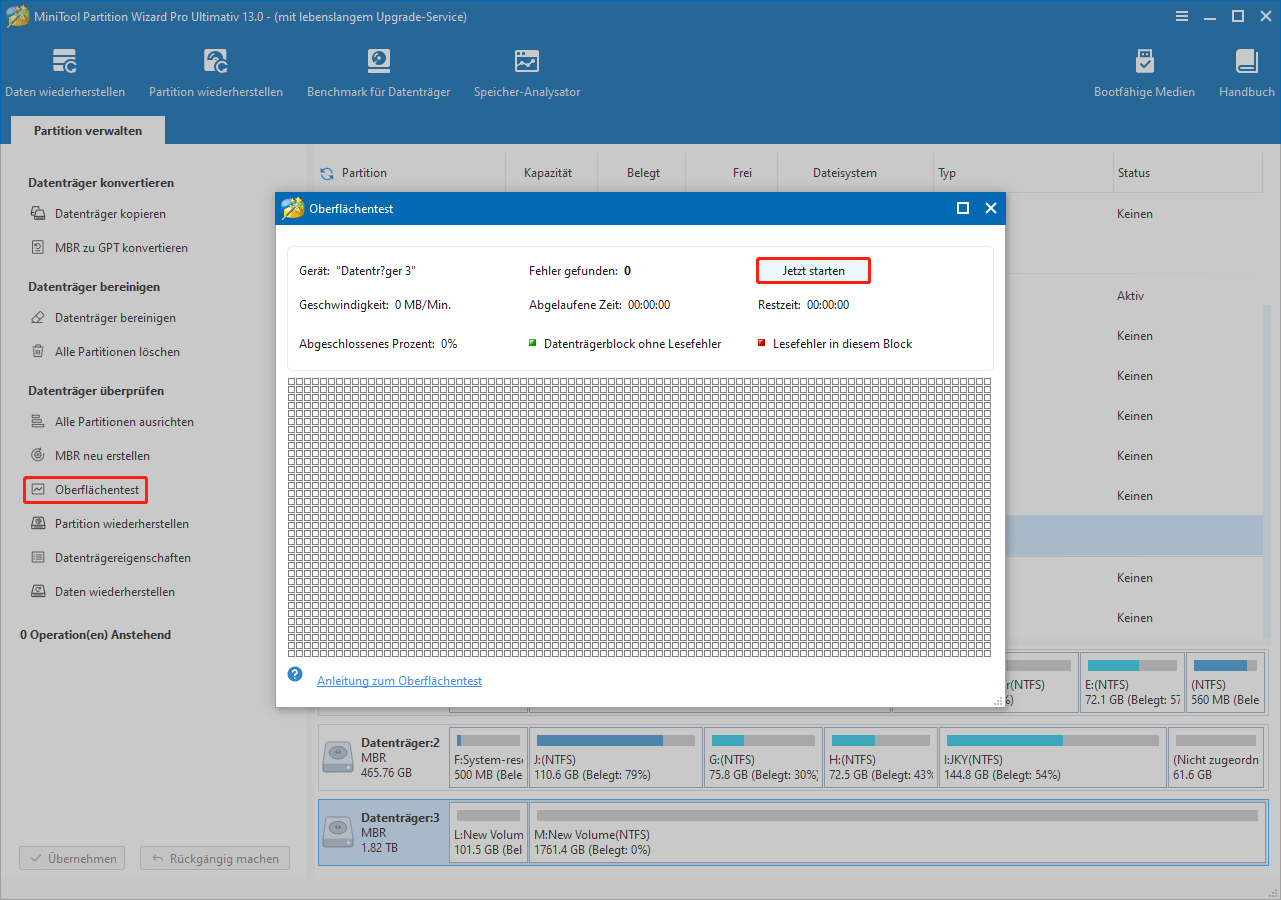Open the Handbuch manual
Image resolution: width=1281 pixels, height=900 pixels.
(x=1246, y=73)
